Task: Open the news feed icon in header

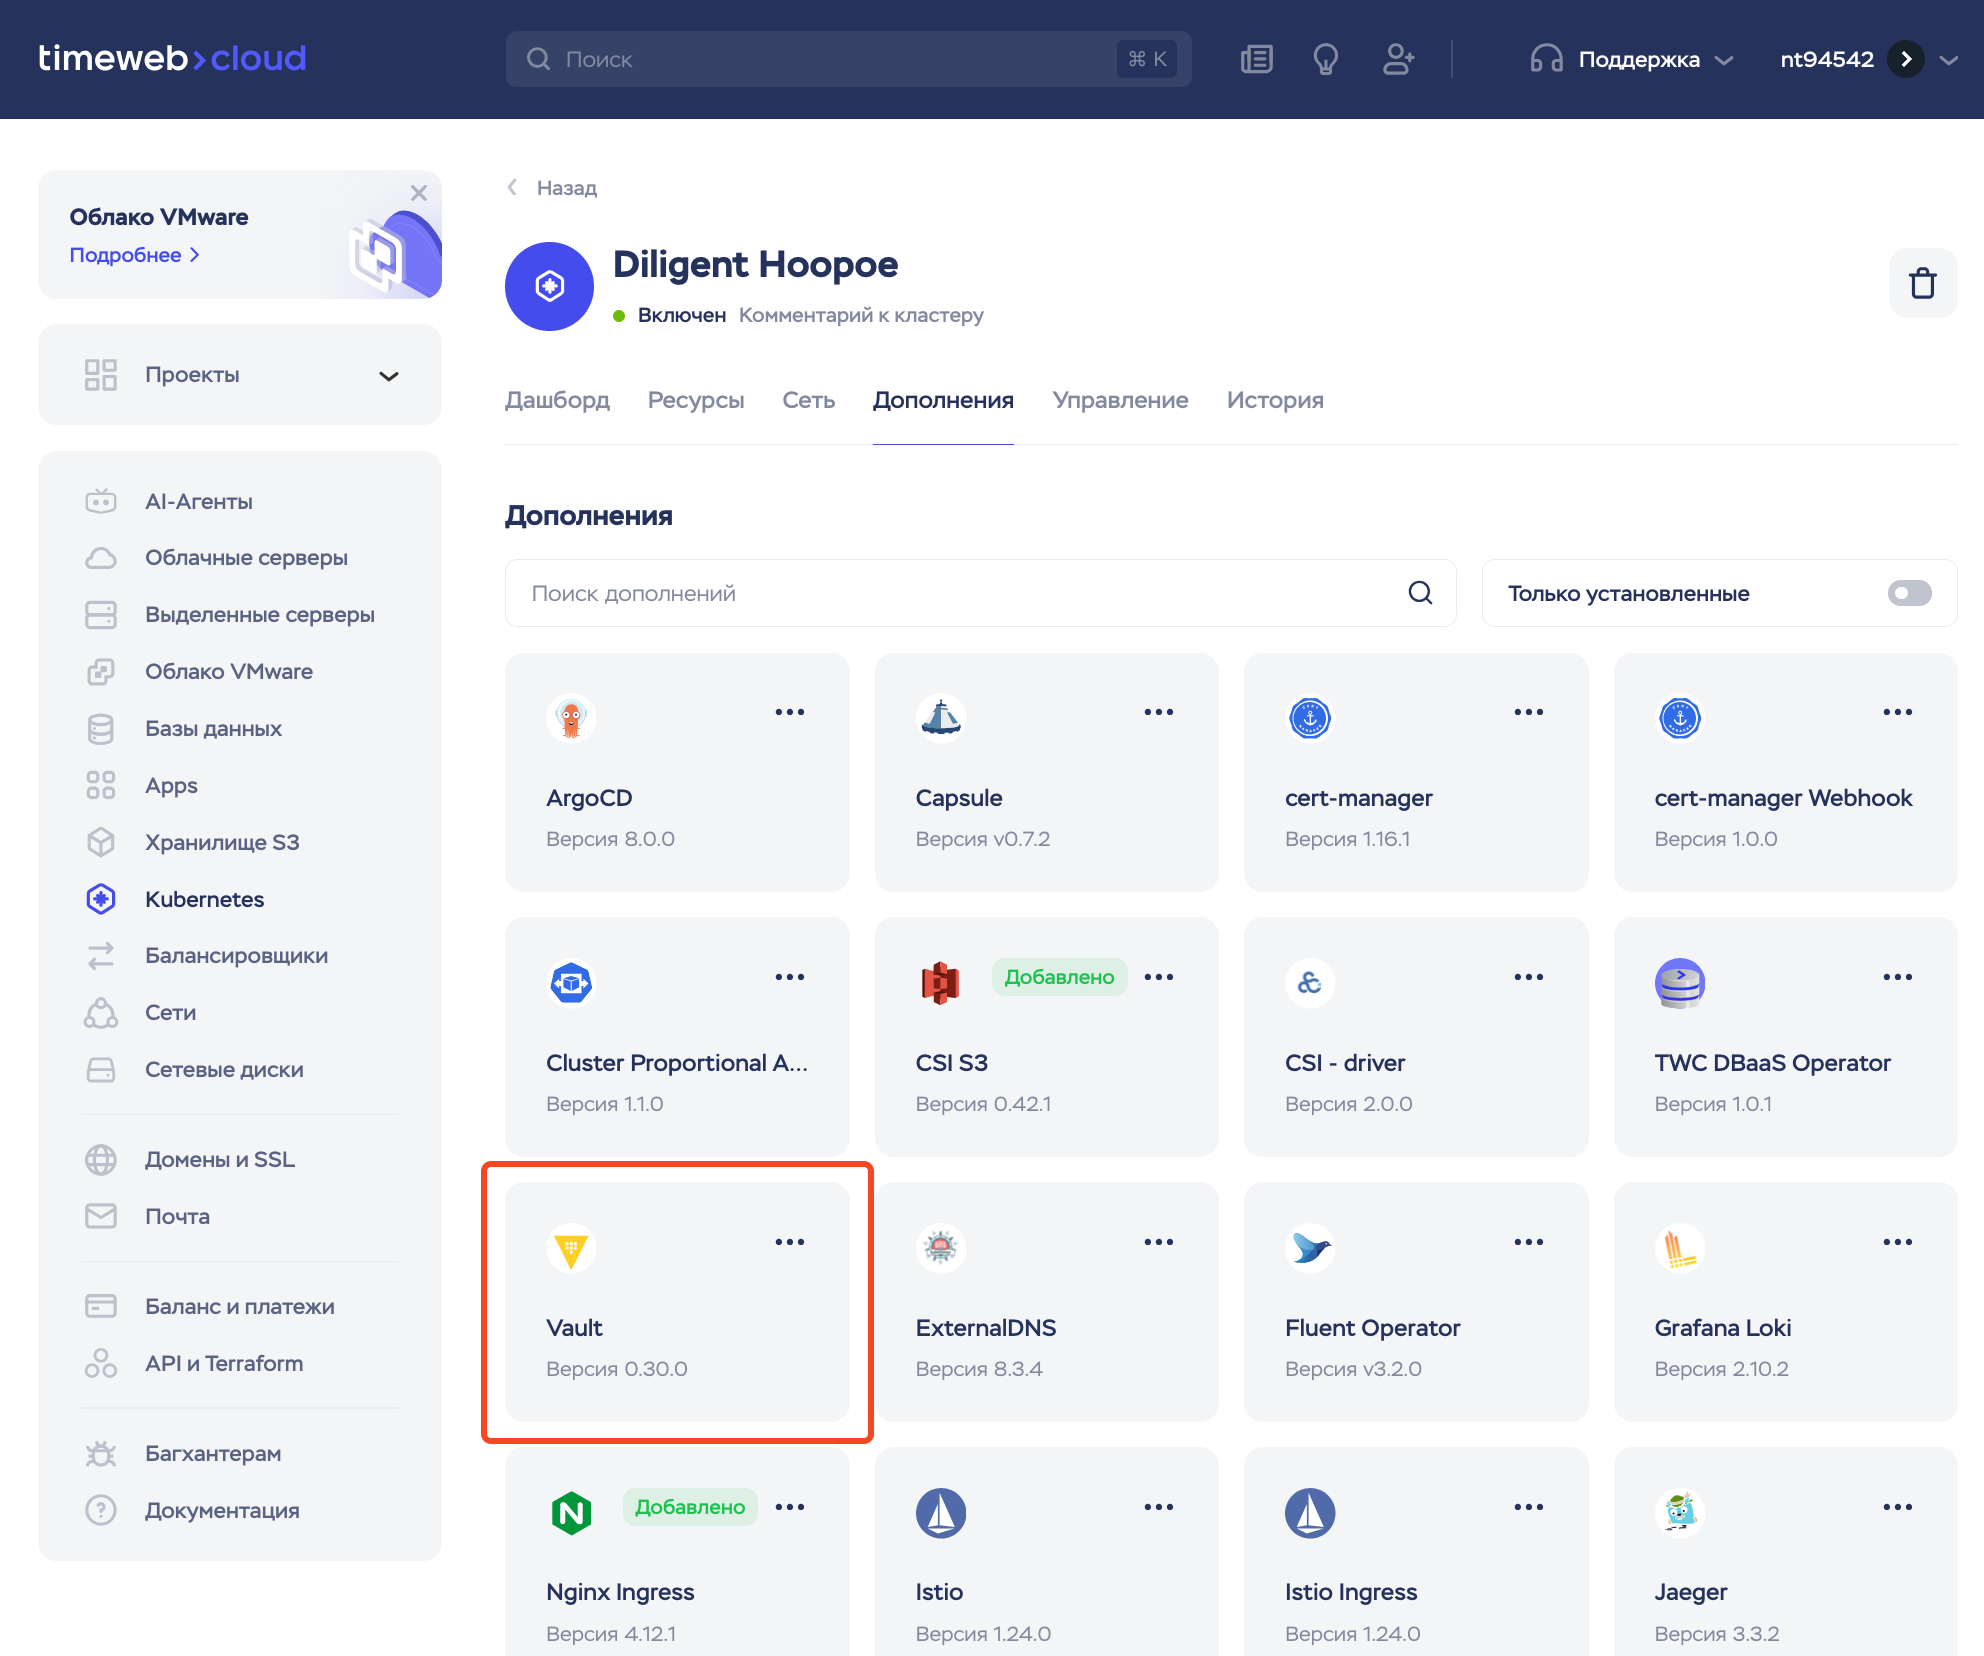Action: pyautogui.click(x=1256, y=59)
